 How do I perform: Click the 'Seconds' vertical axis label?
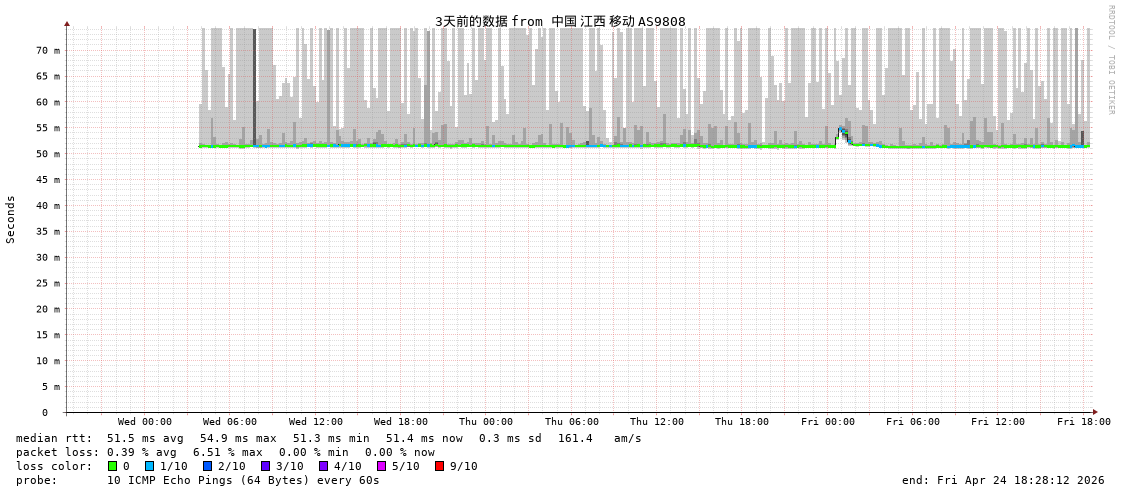coord(11,219)
